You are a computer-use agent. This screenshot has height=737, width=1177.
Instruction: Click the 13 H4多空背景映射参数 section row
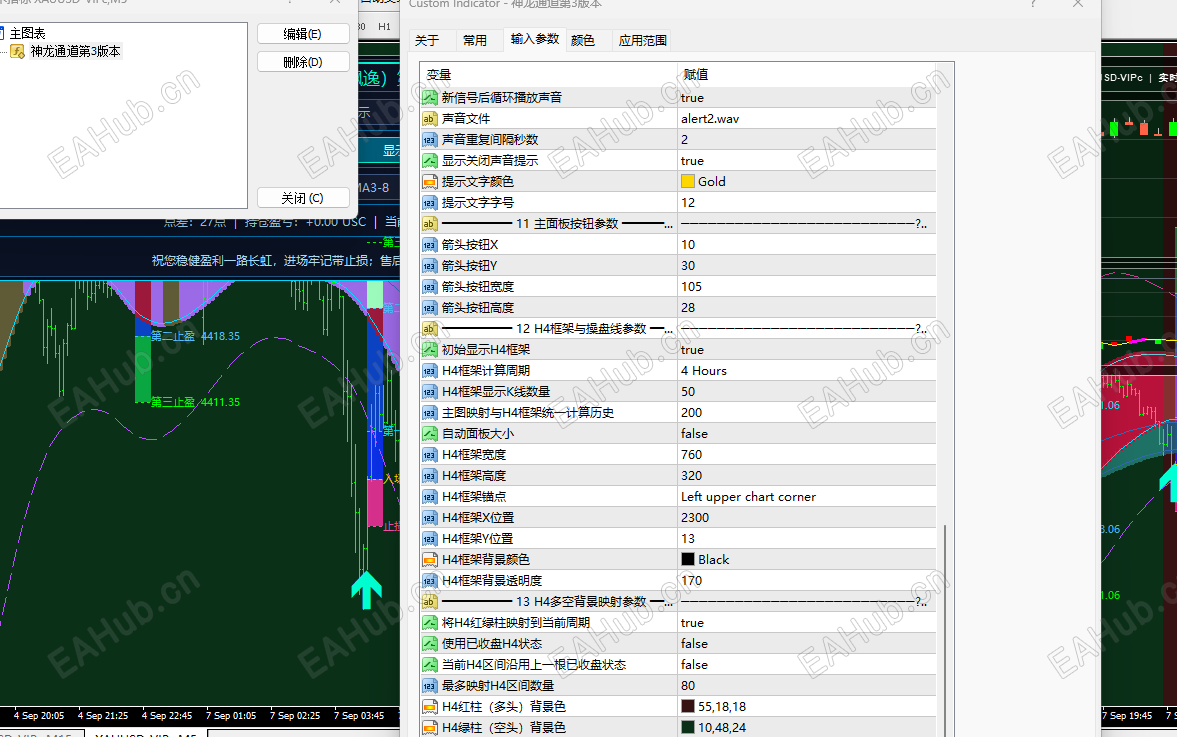click(678, 602)
